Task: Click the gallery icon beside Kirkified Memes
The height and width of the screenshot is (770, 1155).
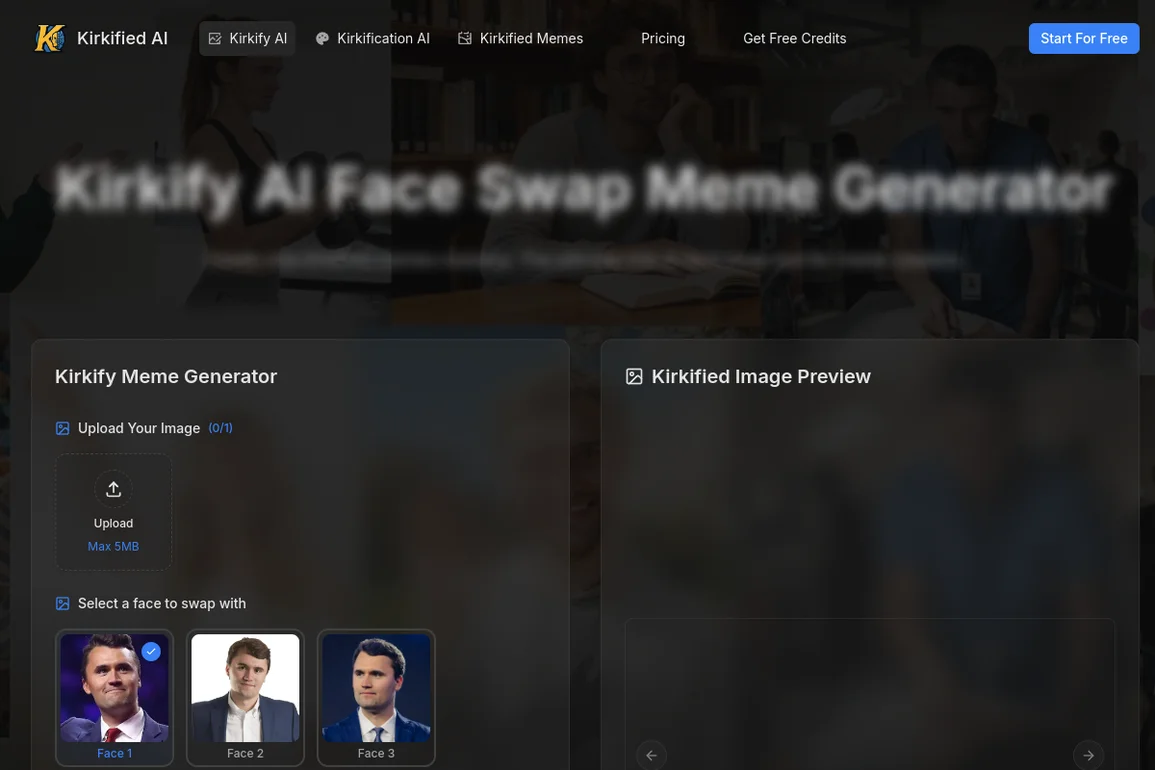Action: [465, 38]
